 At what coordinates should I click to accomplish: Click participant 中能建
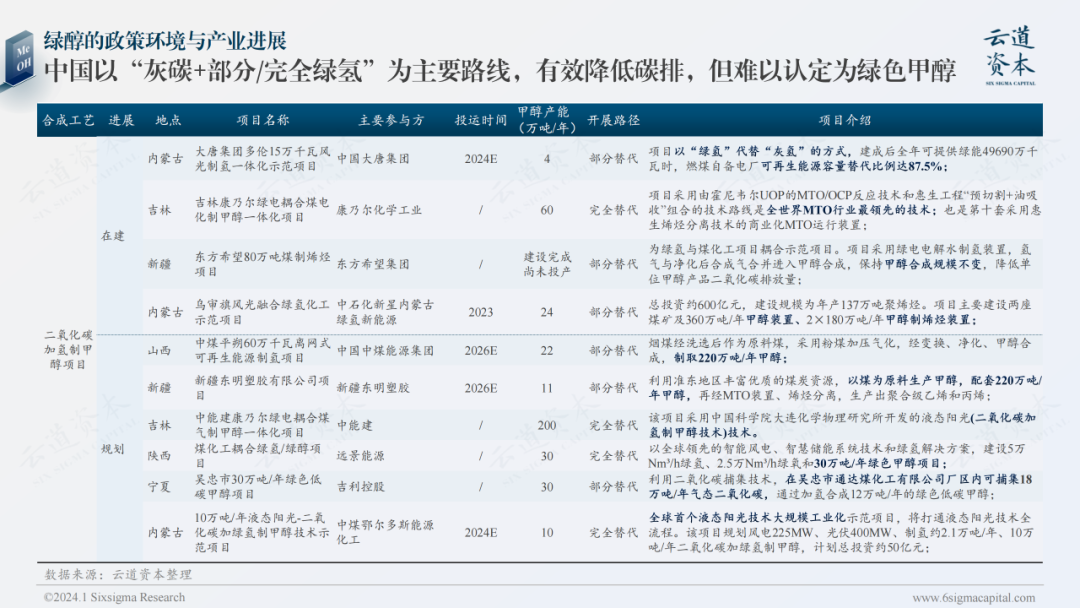pyautogui.click(x=354, y=426)
